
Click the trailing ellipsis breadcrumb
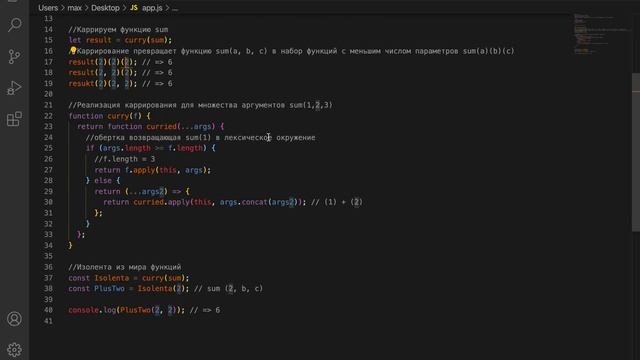175,8
